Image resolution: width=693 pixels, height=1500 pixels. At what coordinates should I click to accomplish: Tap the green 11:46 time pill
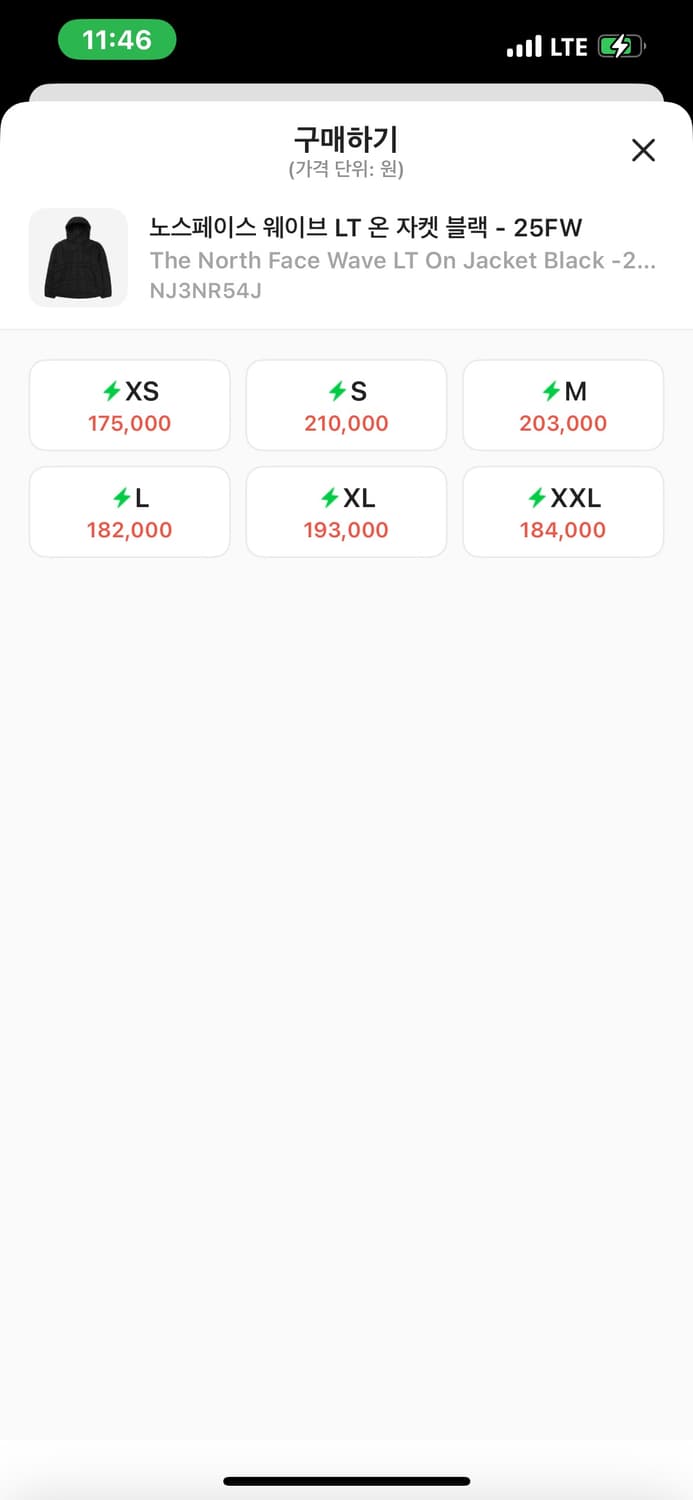coord(117,40)
